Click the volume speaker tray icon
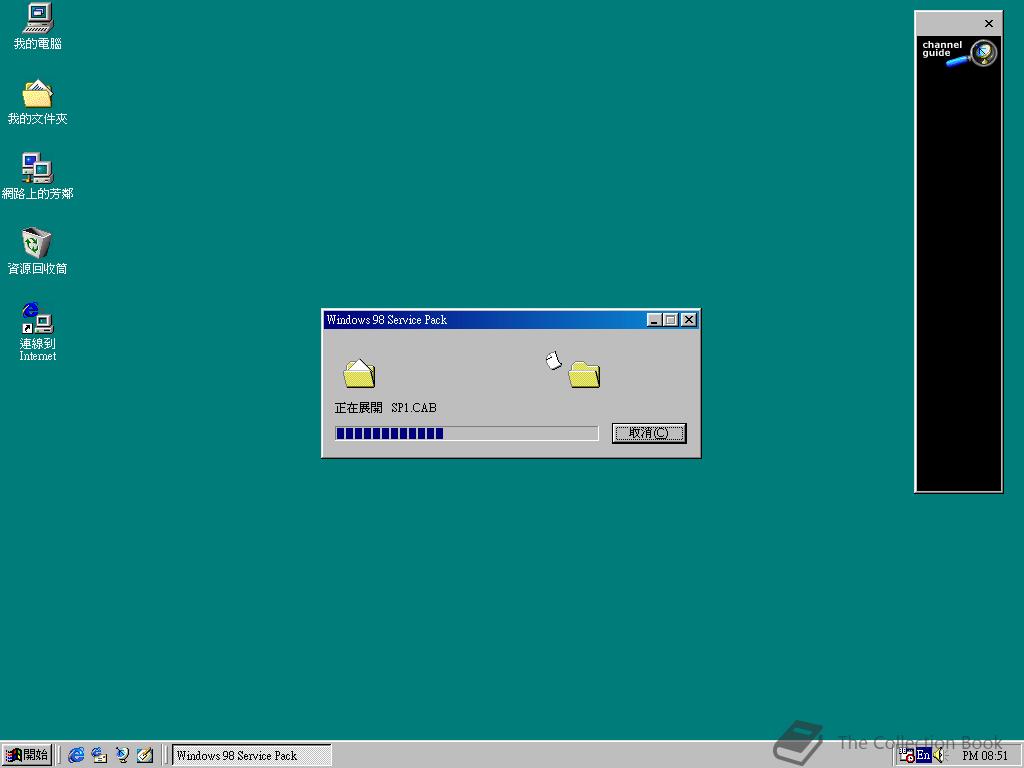This screenshot has height=768, width=1024. (938, 756)
